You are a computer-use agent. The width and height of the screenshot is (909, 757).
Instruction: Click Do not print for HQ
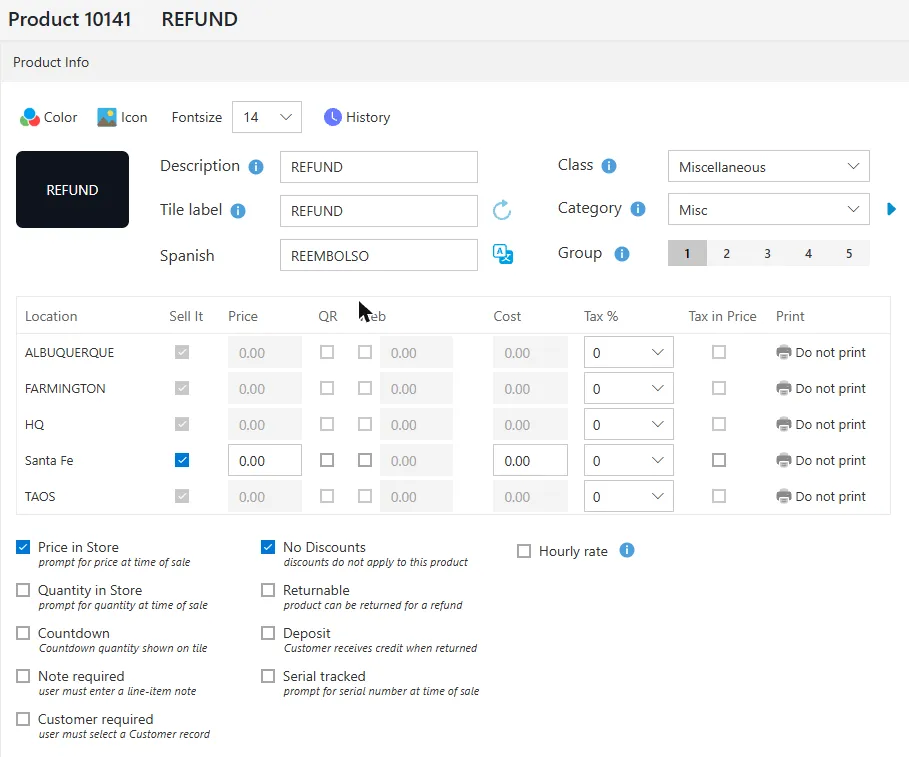tap(830, 424)
